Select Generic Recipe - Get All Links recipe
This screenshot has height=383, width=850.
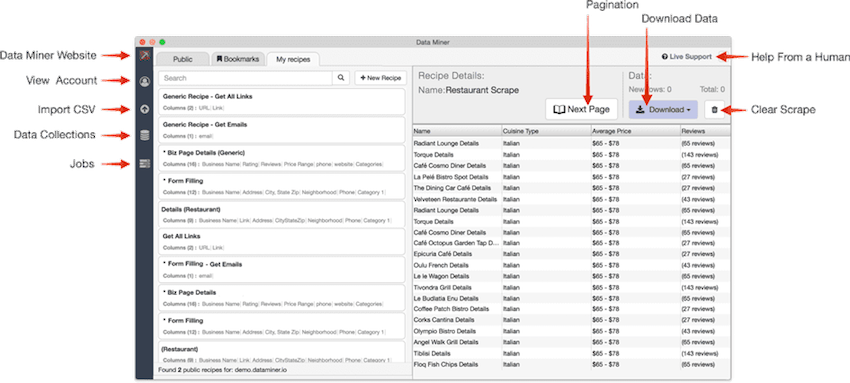point(282,102)
